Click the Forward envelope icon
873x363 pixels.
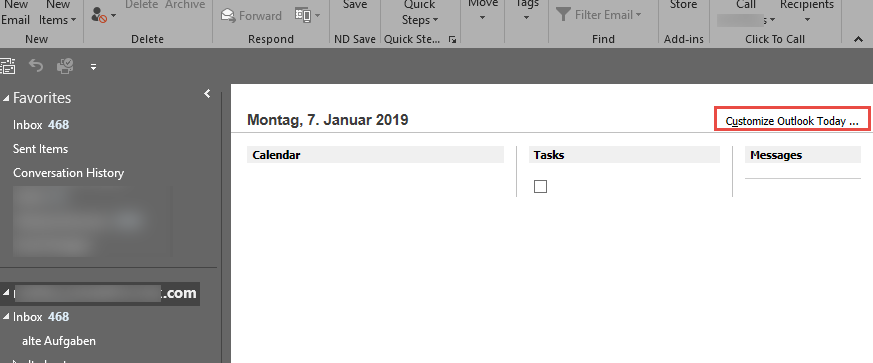click(x=228, y=16)
